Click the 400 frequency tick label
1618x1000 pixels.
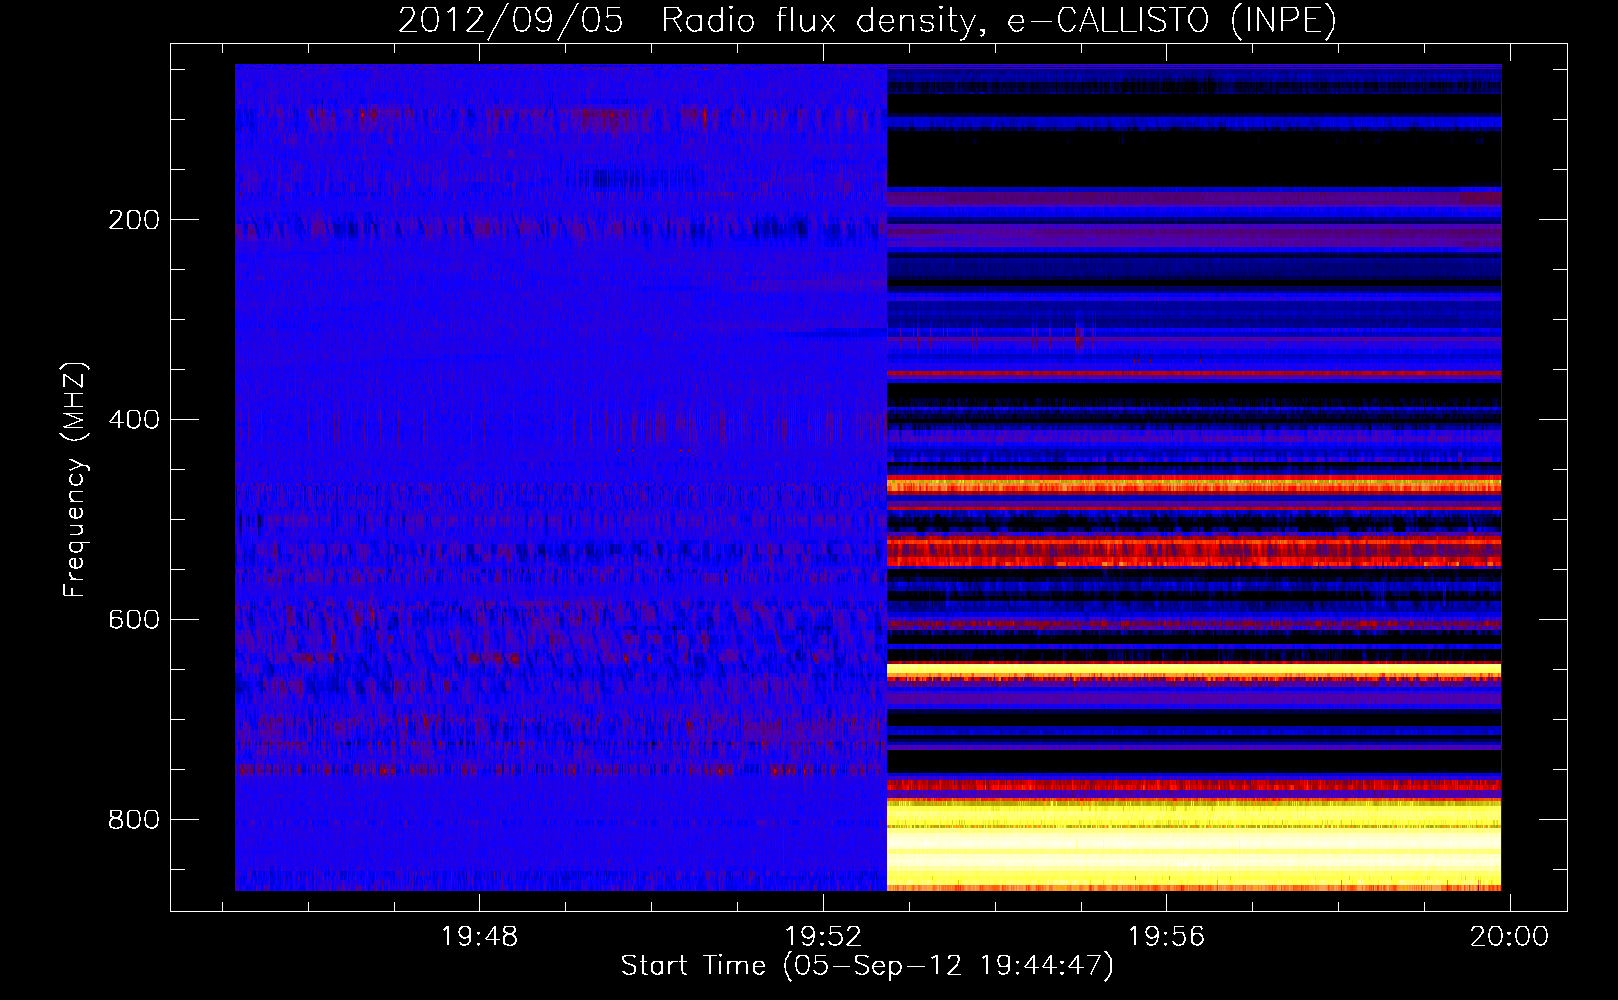pyautogui.click(x=134, y=420)
